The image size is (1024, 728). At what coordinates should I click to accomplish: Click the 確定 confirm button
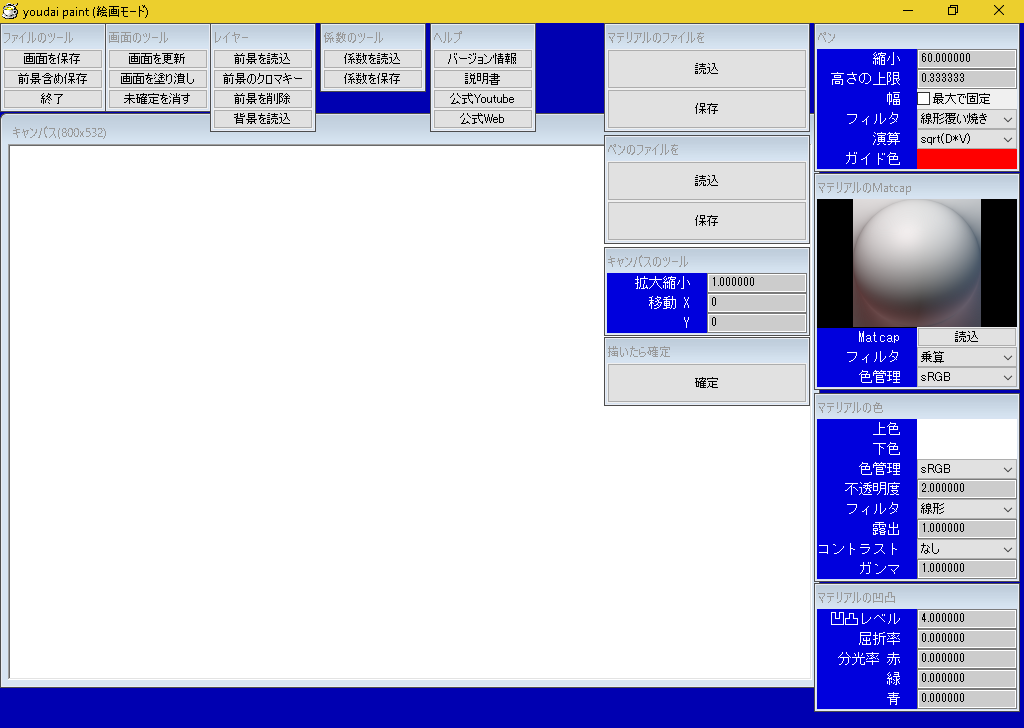tap(706, 383)
